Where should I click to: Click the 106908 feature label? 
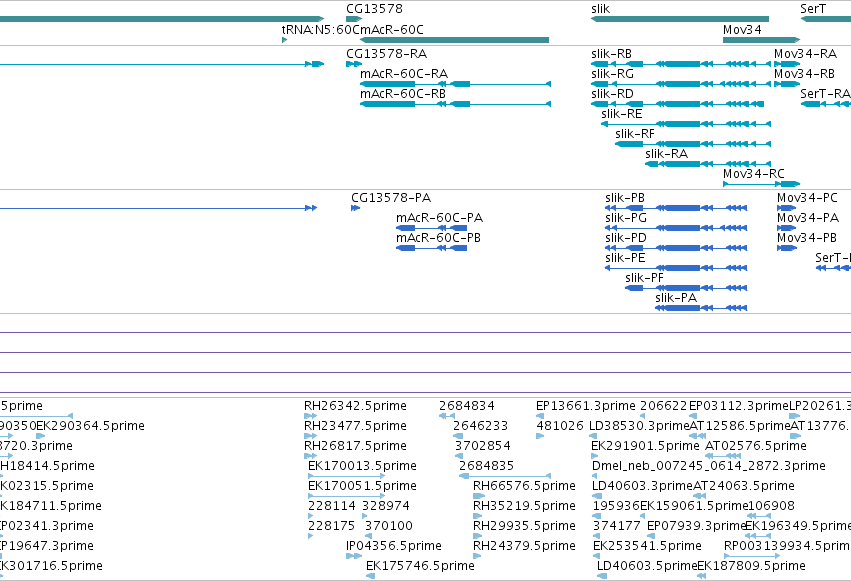(x=771, y=506)
